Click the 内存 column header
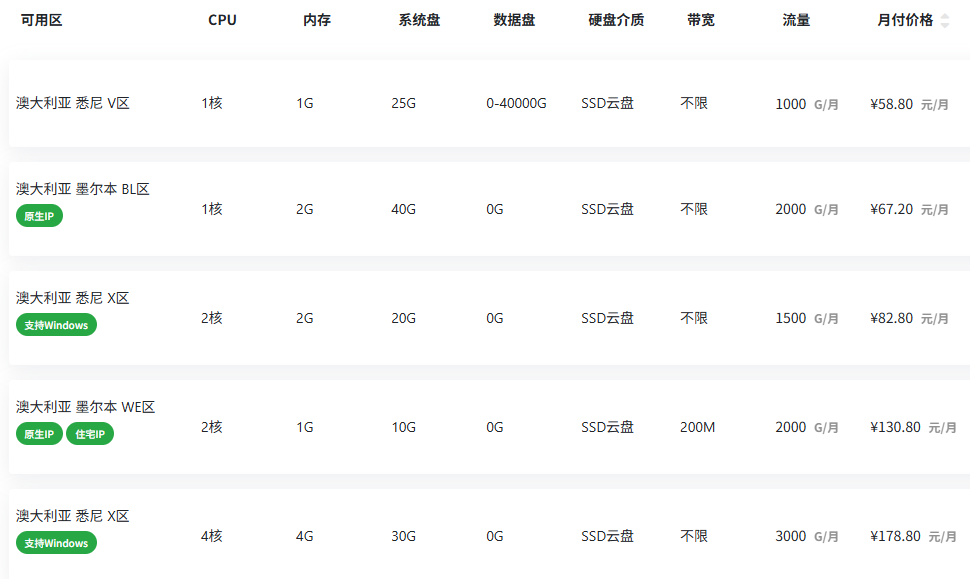The width and height of the screenshot is (970, 579). pyautogui.click(x=317, y=20)
